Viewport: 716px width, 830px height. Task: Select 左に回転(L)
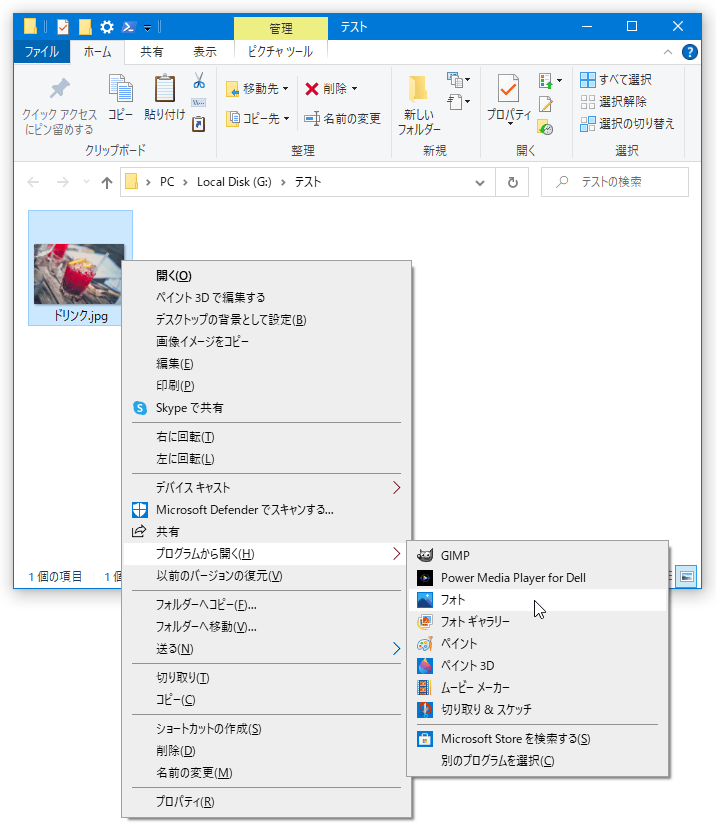tap(266, 459)
